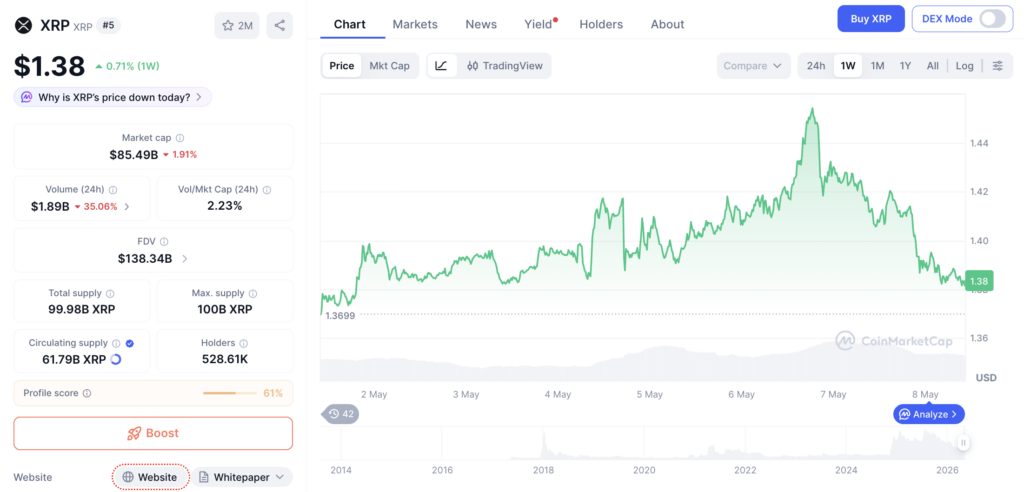This screenshot has height=492, width=1024.
Task: Click Total supply info icon
Action: 110,294
